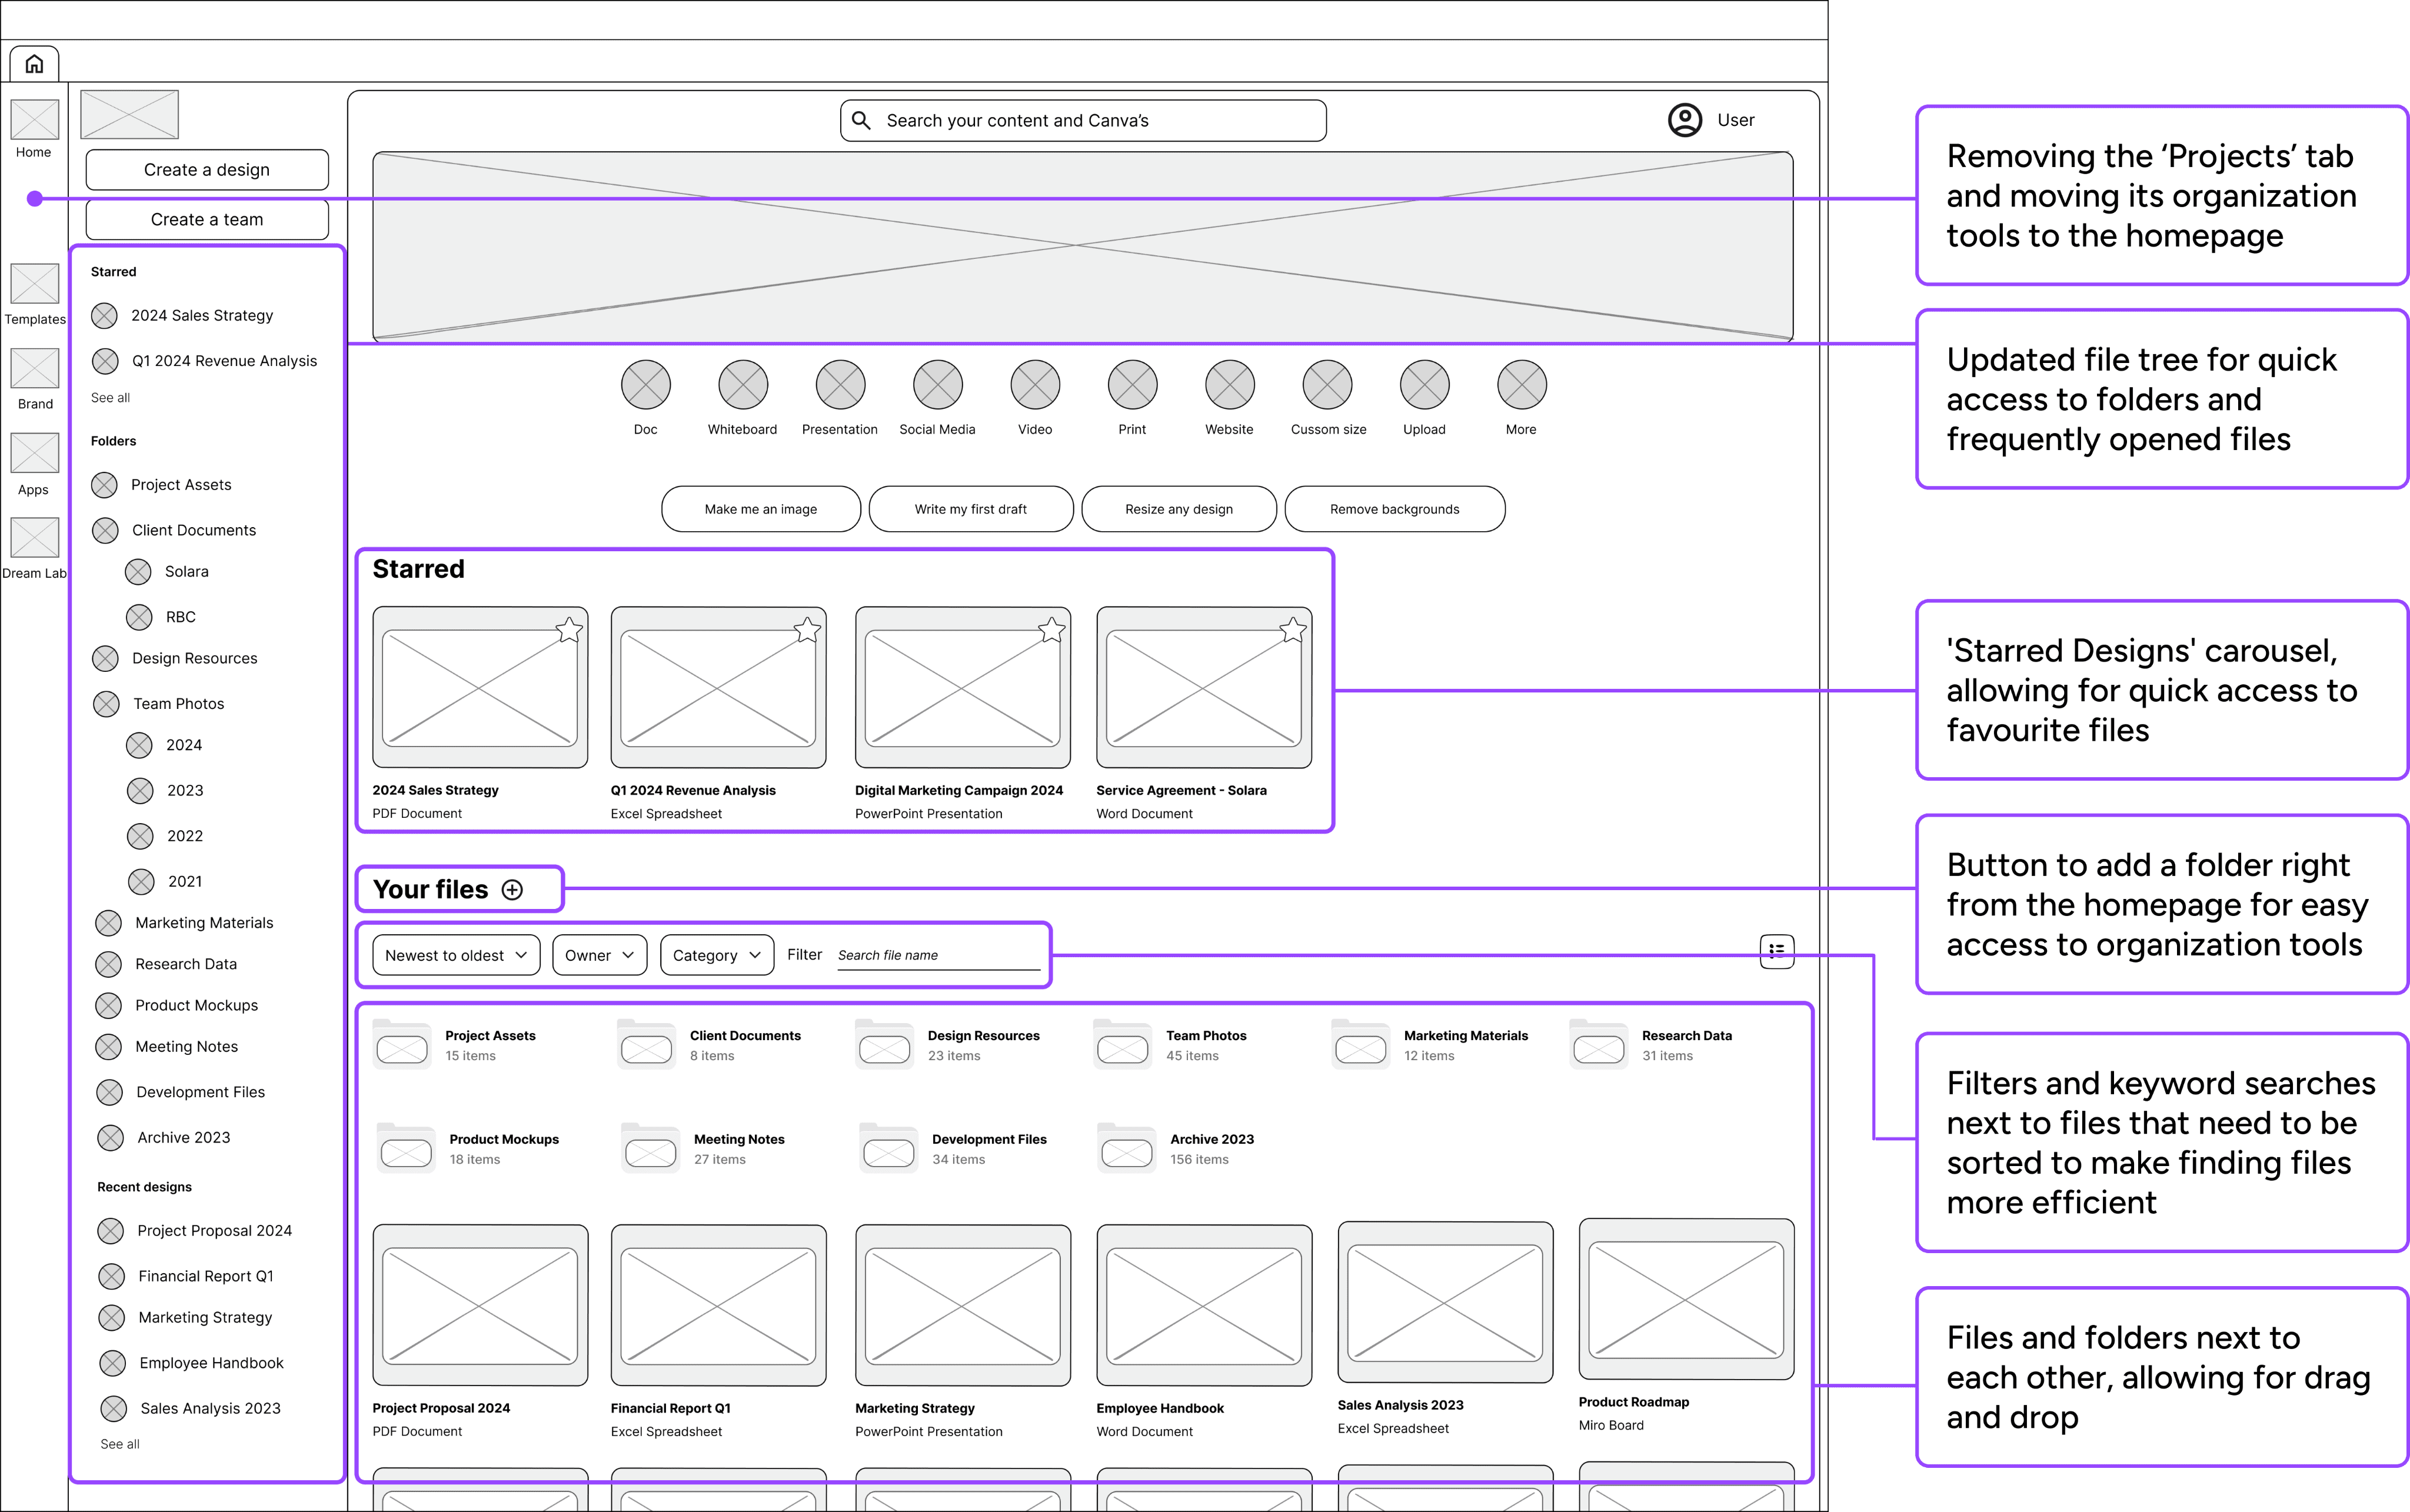Click the magnifier icon in search bar
This screenshot has height=1512, width=2410.
[861, 120]
